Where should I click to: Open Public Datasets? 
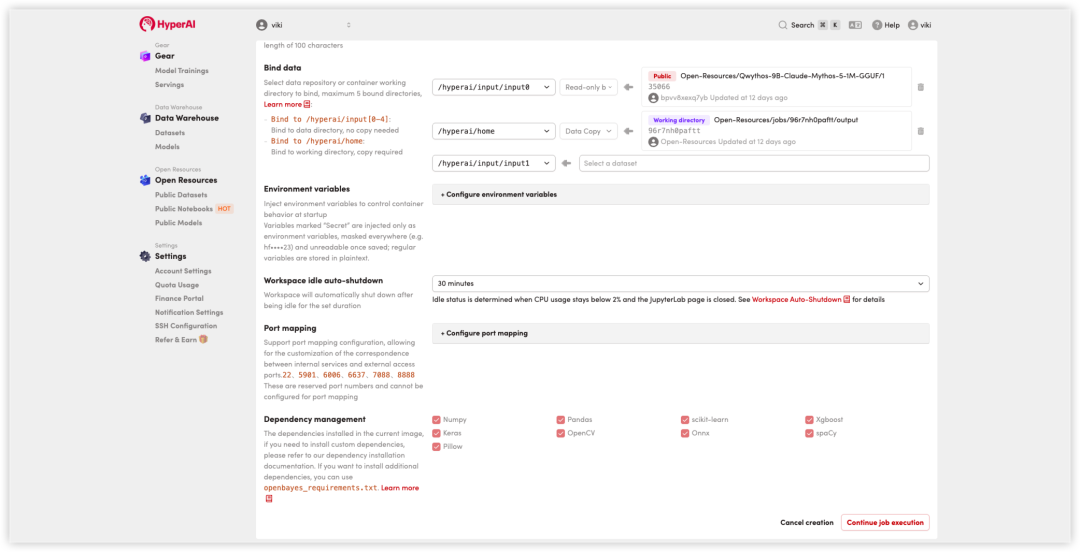[181, 194]
